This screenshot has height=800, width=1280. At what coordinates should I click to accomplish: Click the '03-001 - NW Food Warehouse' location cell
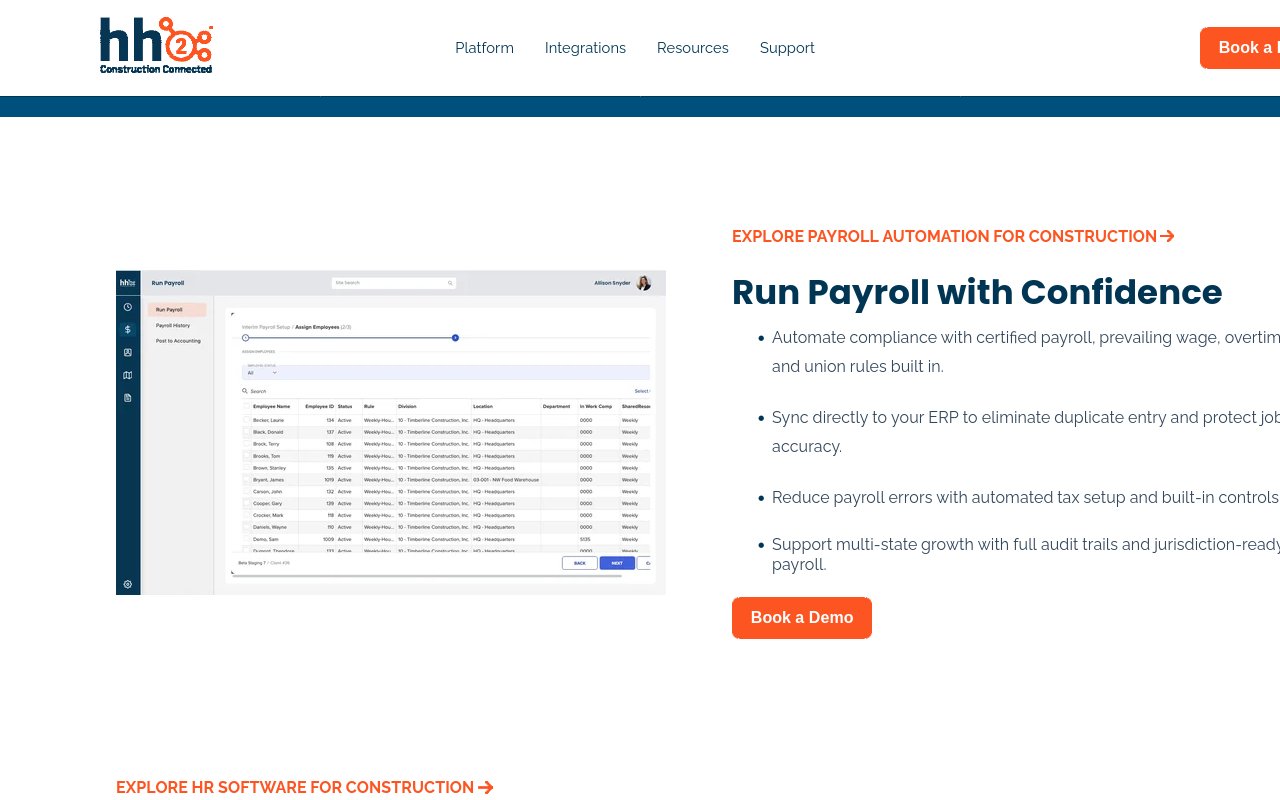coord(506,480)
